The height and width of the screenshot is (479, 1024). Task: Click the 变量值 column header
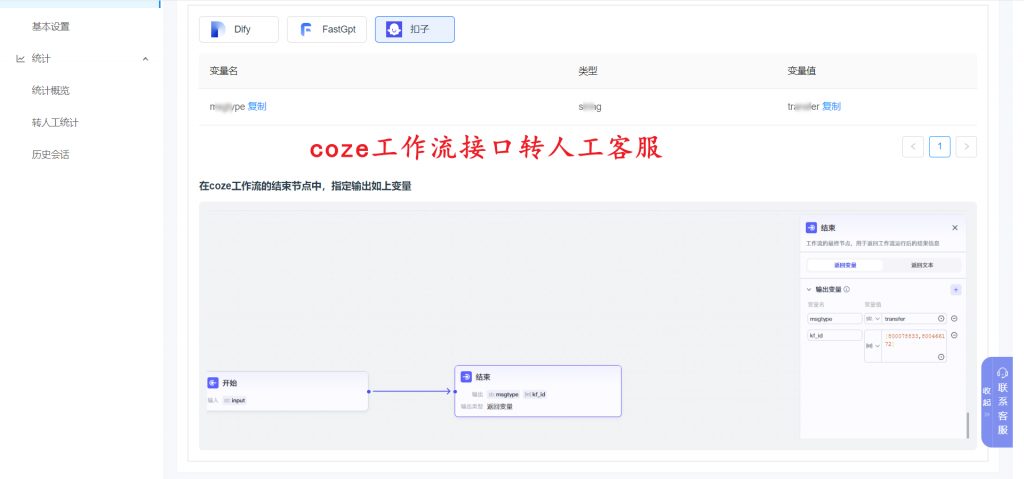tap(801, 71)
